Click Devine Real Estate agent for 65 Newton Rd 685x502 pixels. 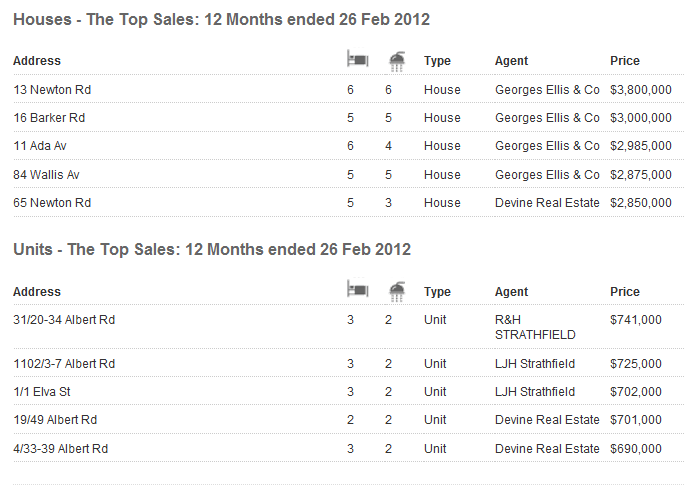(547, 203)
